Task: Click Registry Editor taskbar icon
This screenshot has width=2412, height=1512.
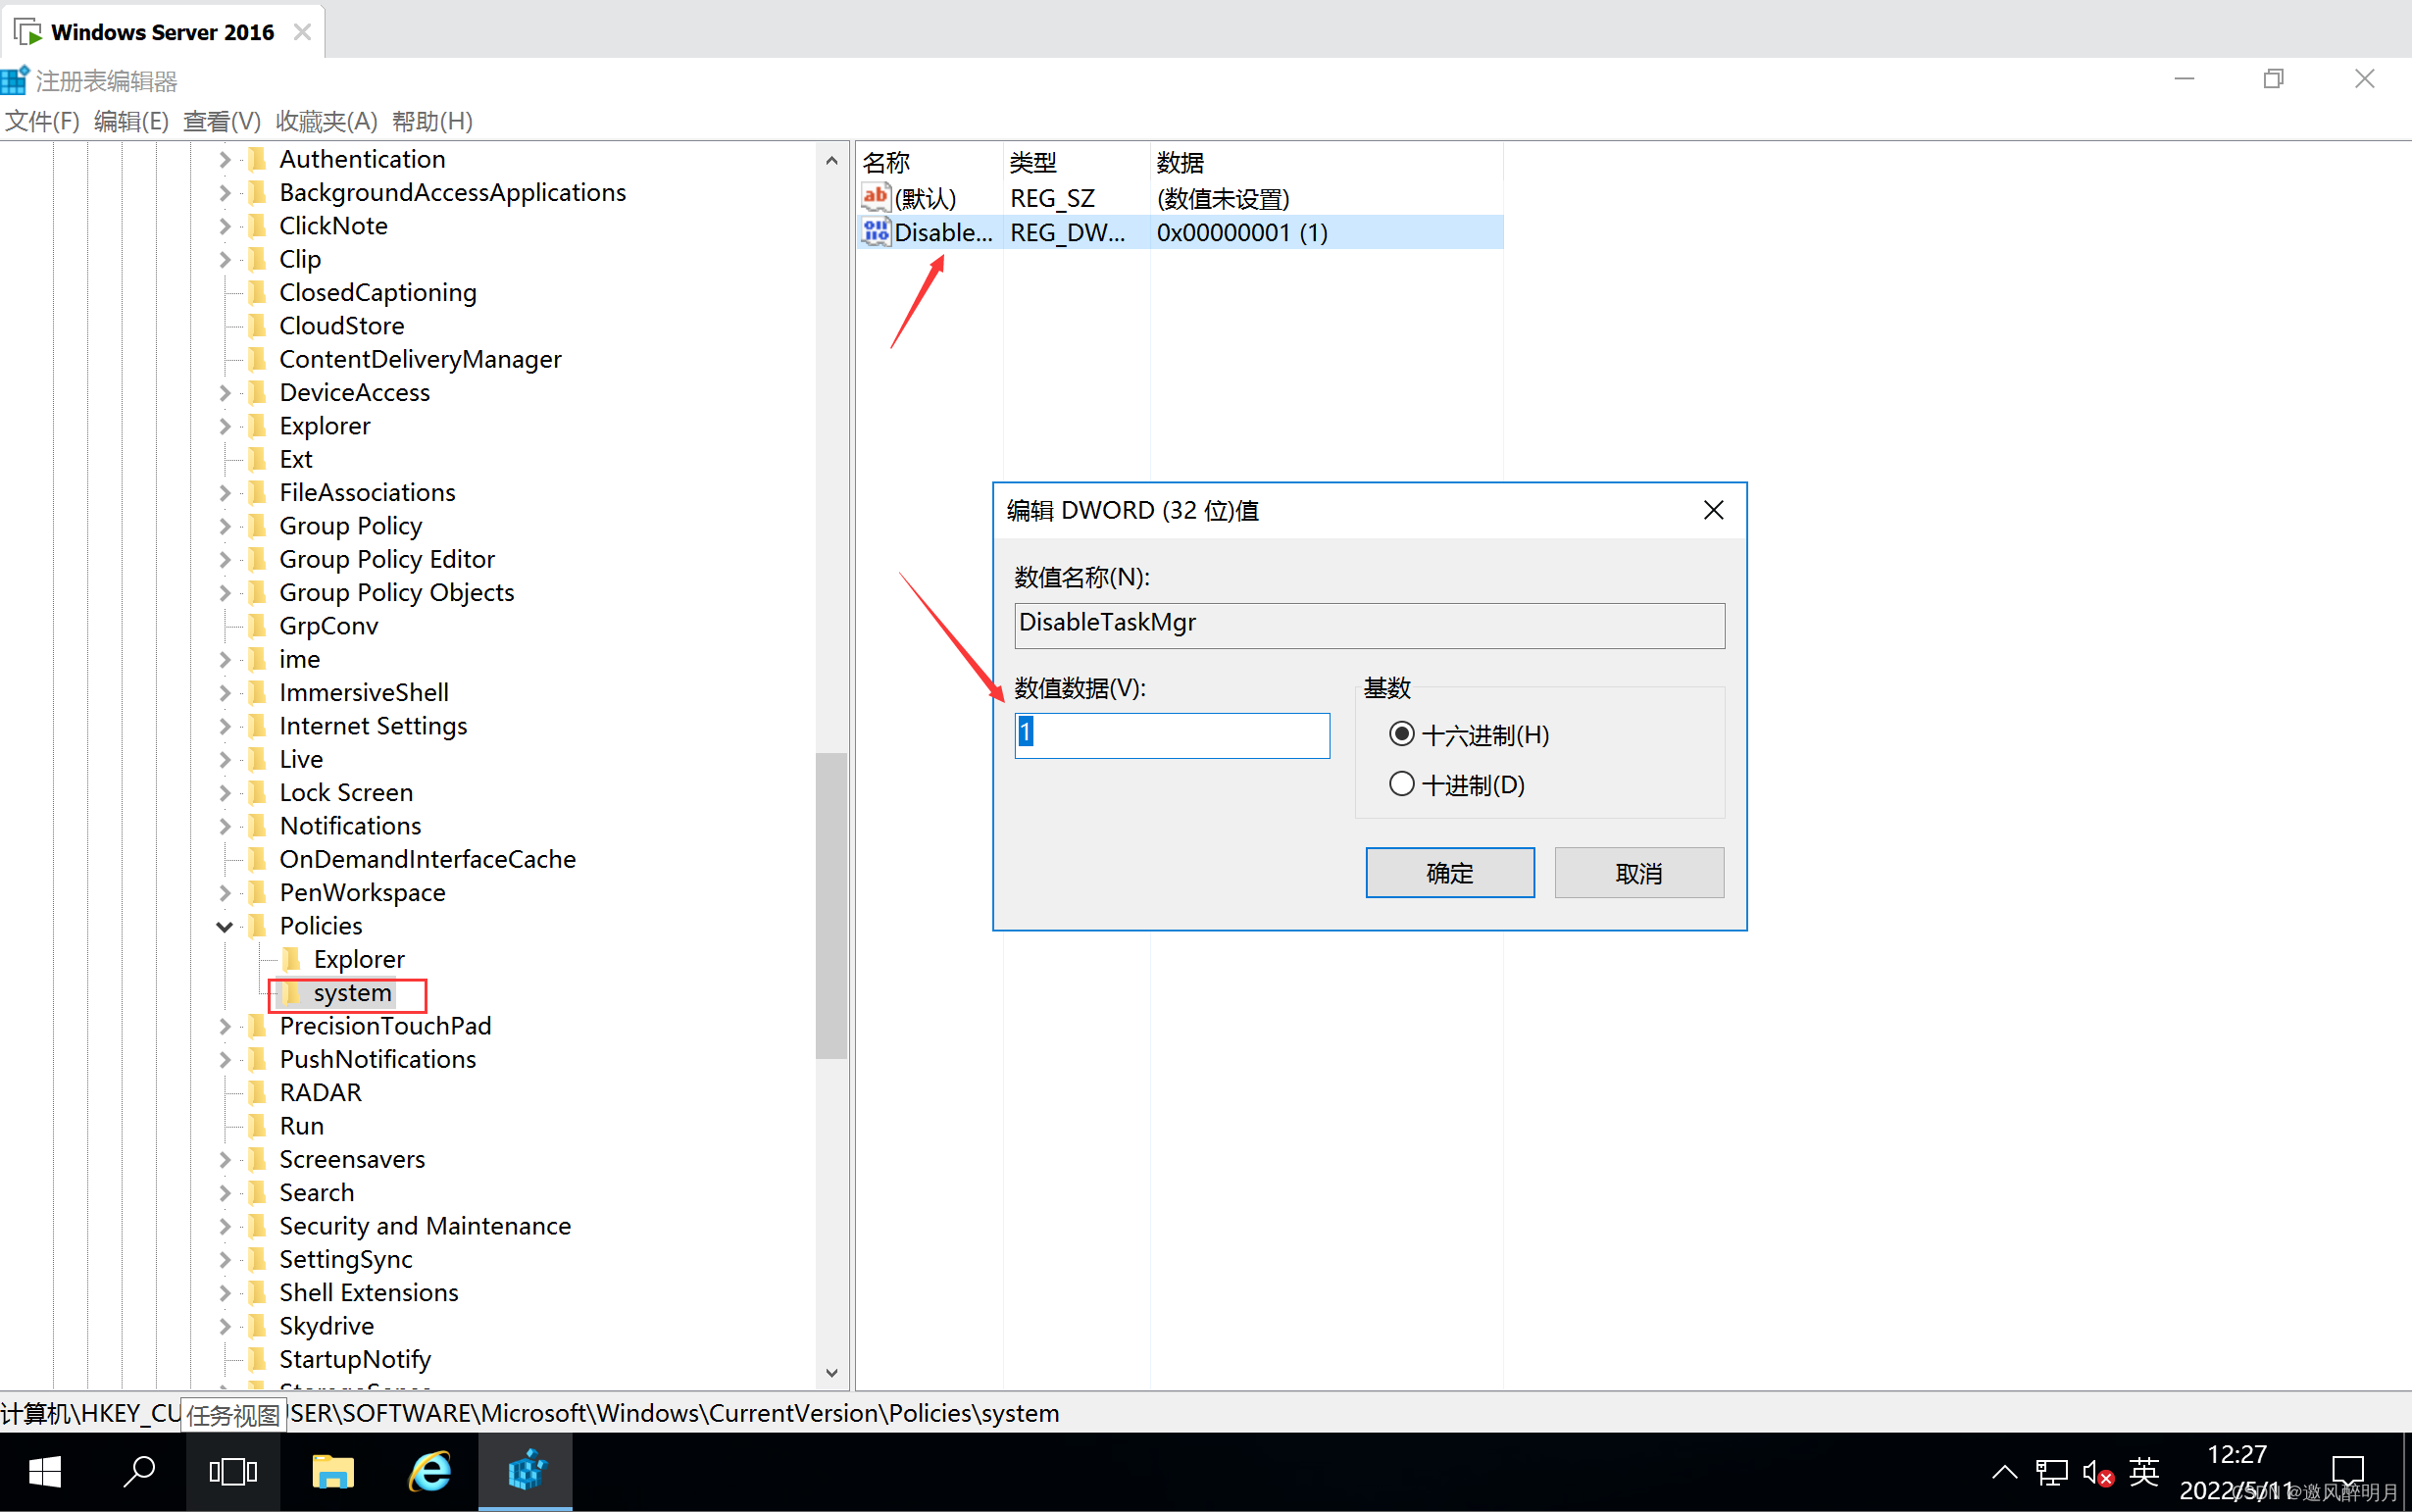Action: click(526, 1471)
